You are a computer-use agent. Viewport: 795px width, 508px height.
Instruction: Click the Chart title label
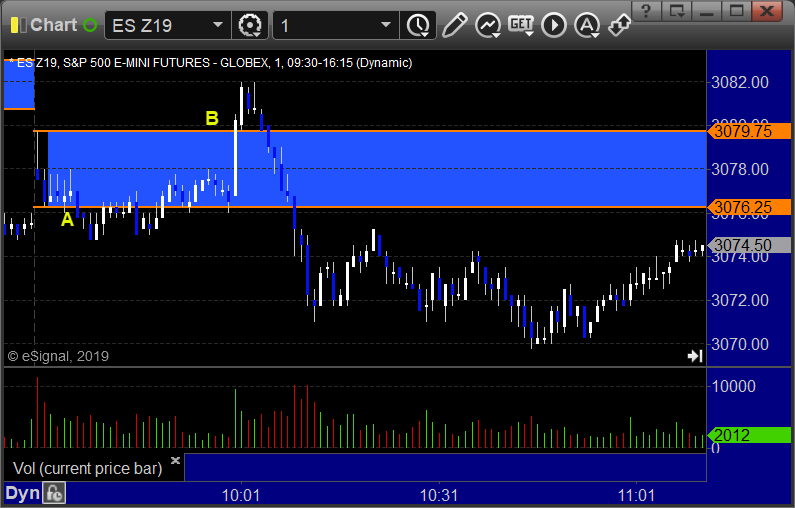53,25
